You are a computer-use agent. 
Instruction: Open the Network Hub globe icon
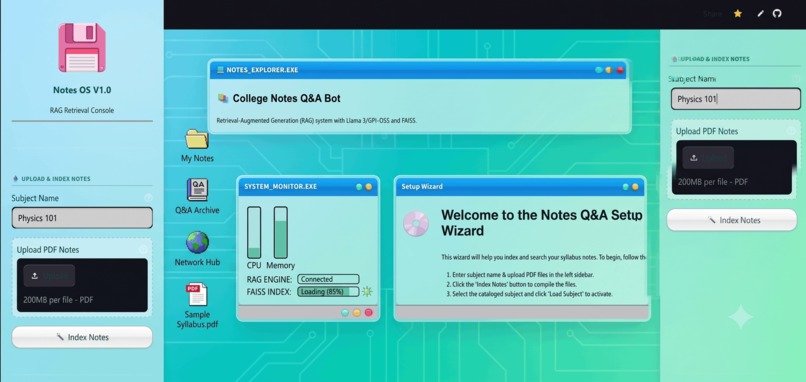(x=197, y=242)
